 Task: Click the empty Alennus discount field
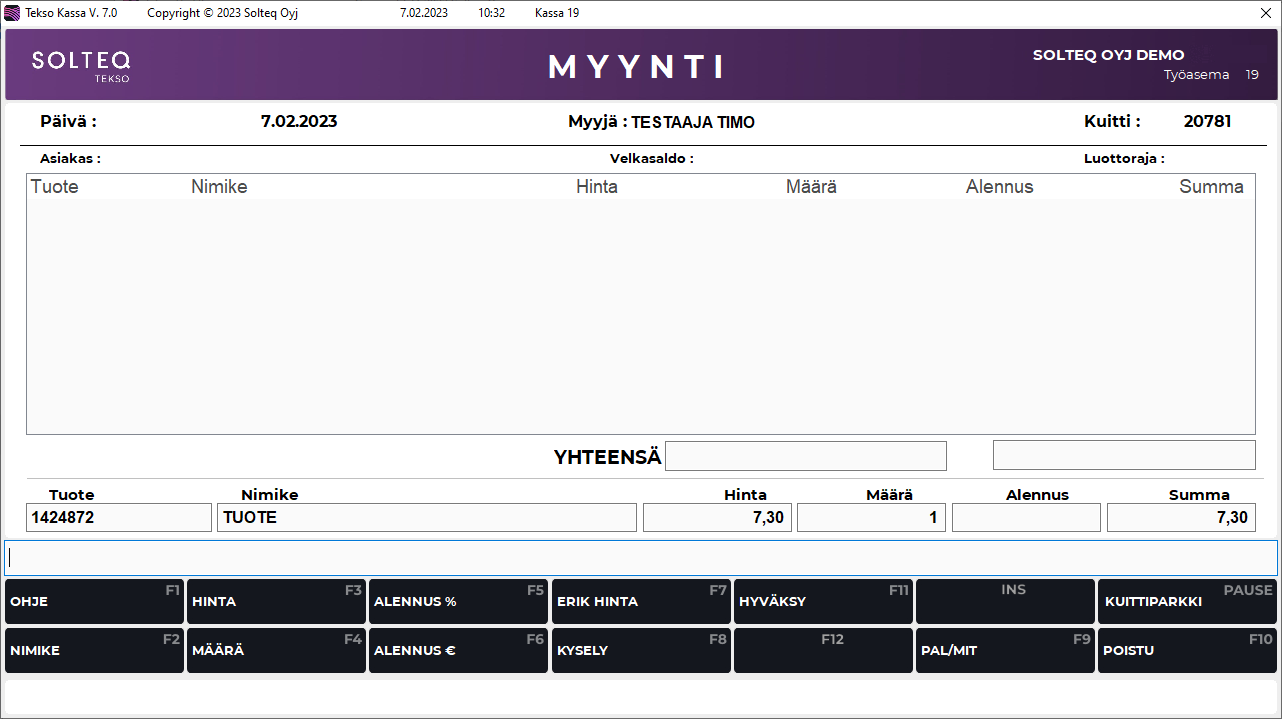[1026, 517]
